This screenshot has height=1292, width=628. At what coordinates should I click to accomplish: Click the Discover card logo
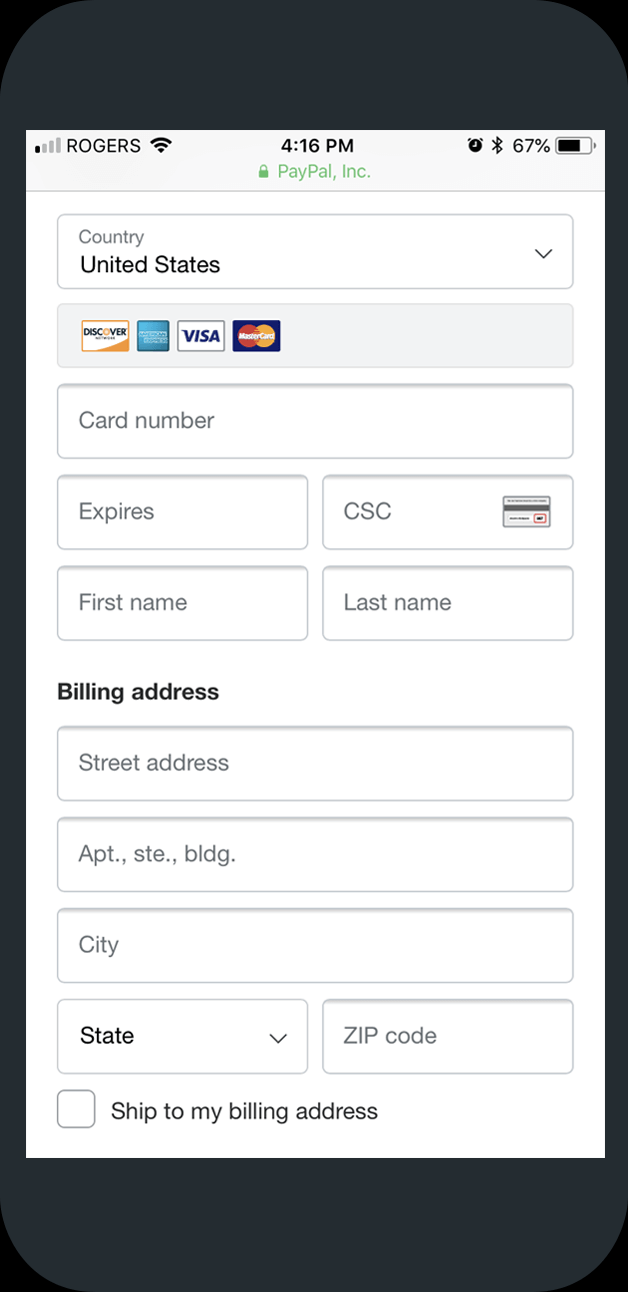(105, 335)
